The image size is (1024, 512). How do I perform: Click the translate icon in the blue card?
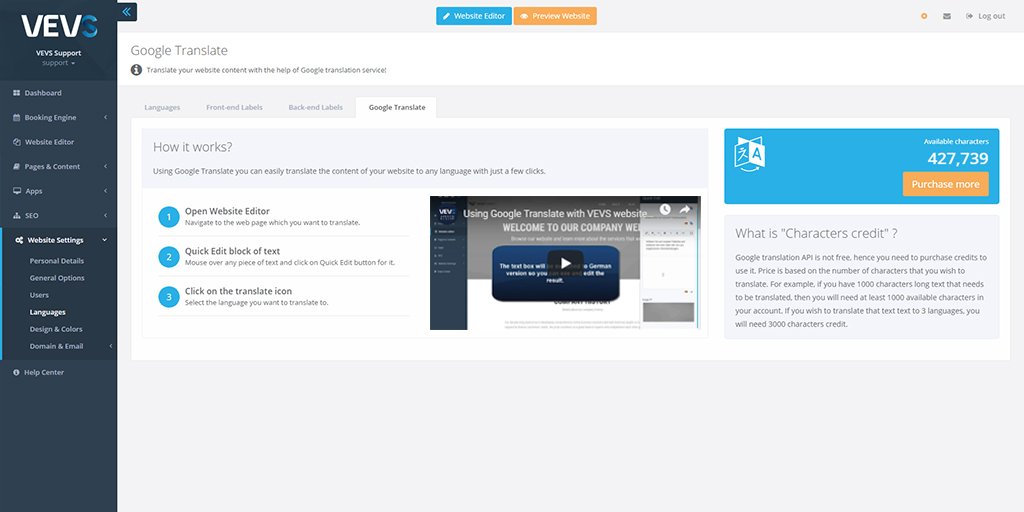pos(750,154)
